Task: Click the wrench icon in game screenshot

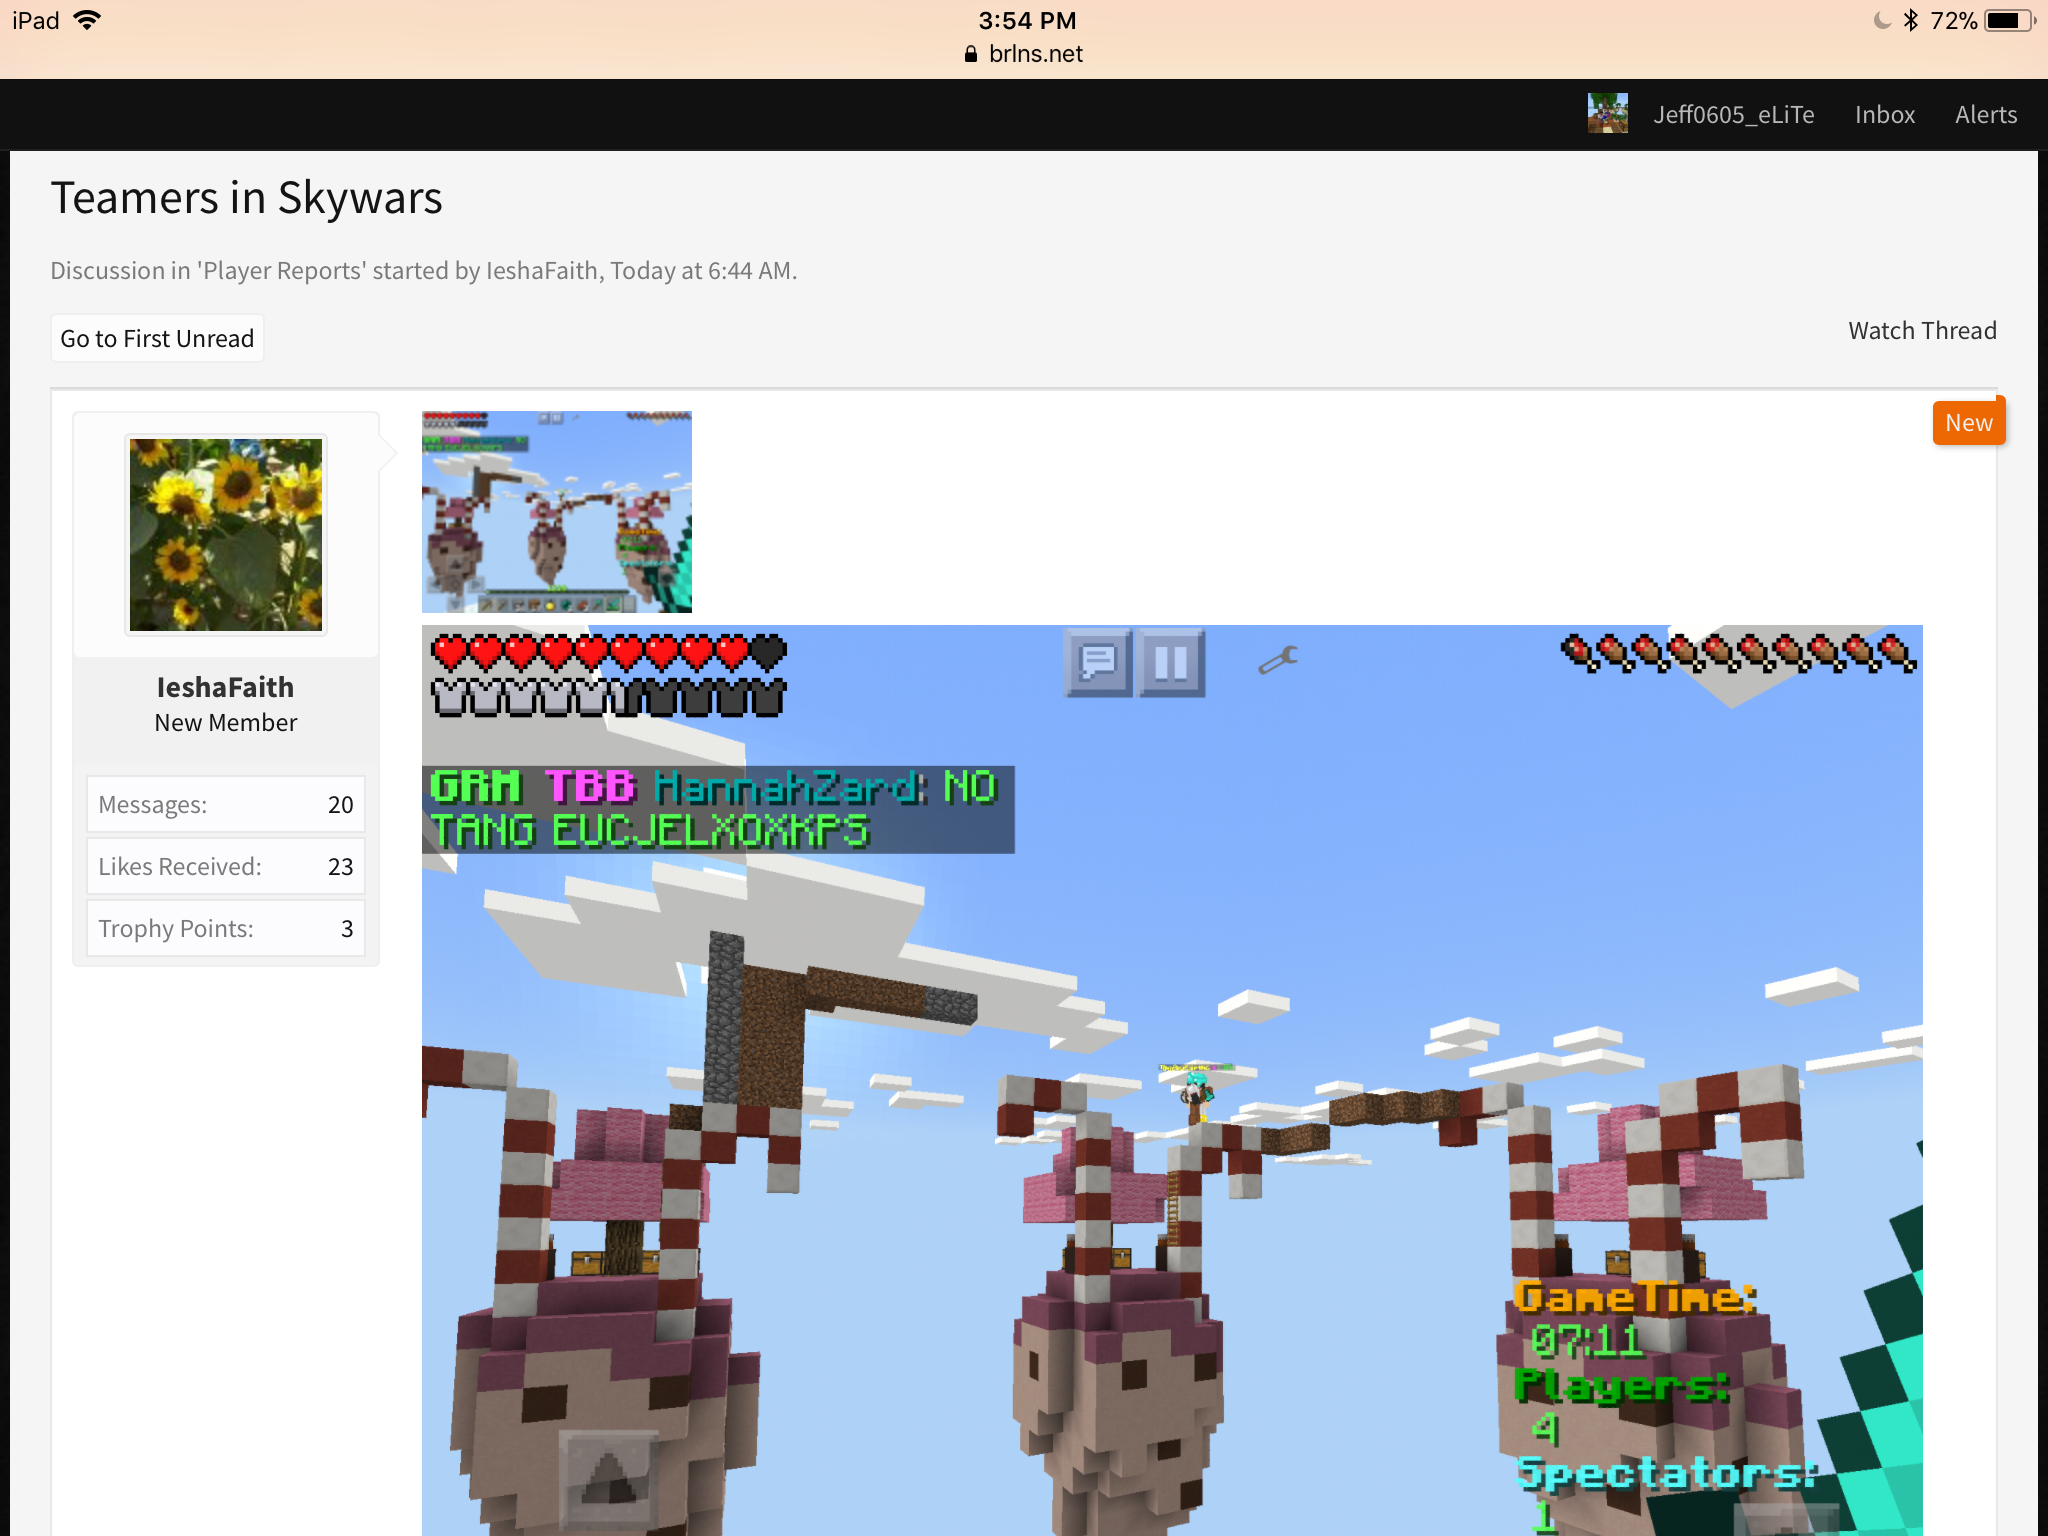Action: (x=1278, y=660)
